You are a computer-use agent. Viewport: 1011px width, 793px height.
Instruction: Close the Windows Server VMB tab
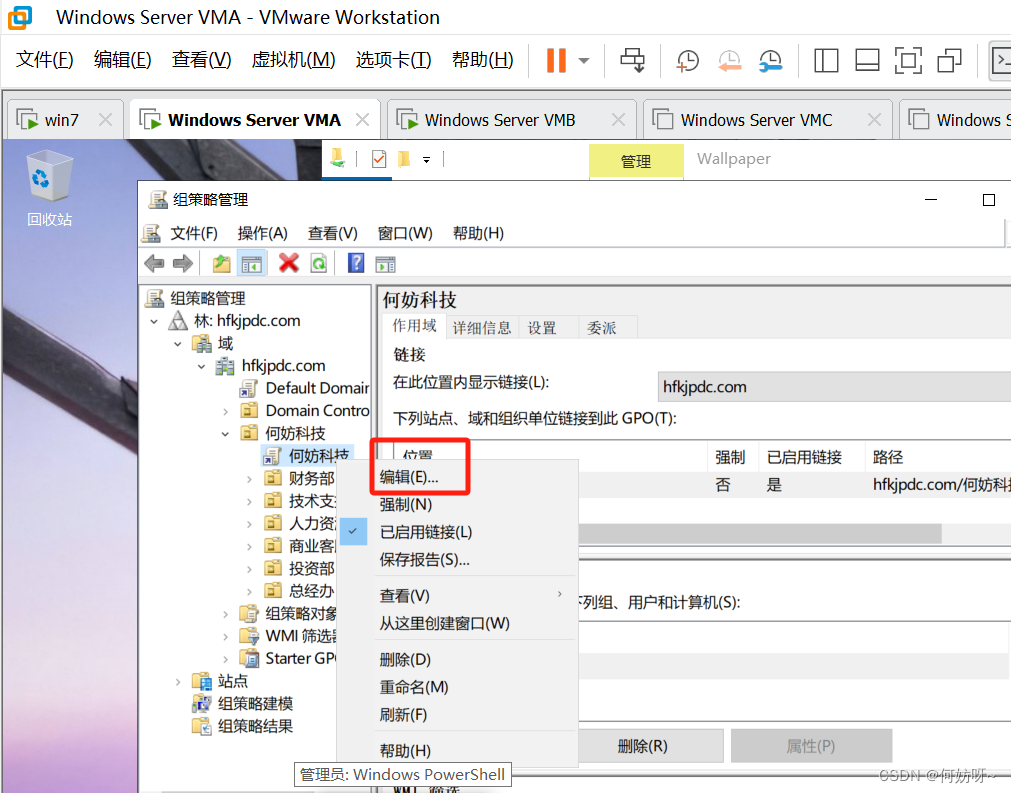click(x=618, y=120)
